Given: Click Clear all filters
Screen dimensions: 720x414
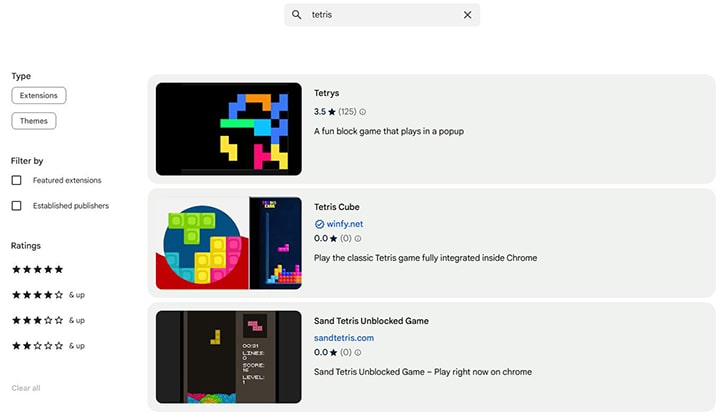Looking at the screenshot, I should [26, 388].
